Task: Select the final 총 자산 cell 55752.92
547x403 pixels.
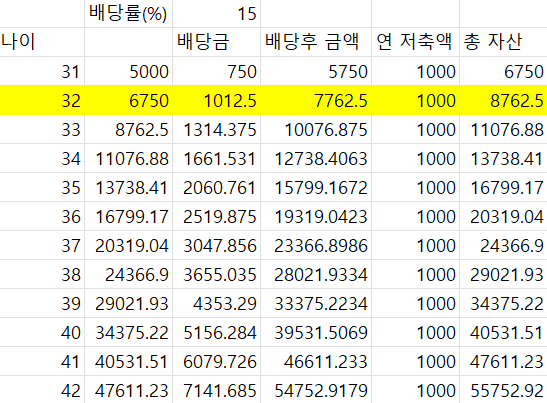Action: 503,390
